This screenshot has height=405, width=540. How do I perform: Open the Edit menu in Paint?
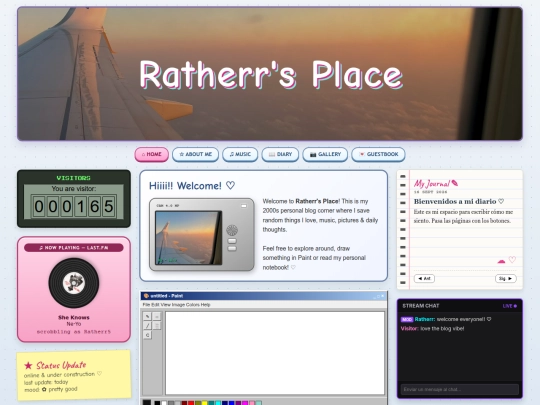click(156, 305)
